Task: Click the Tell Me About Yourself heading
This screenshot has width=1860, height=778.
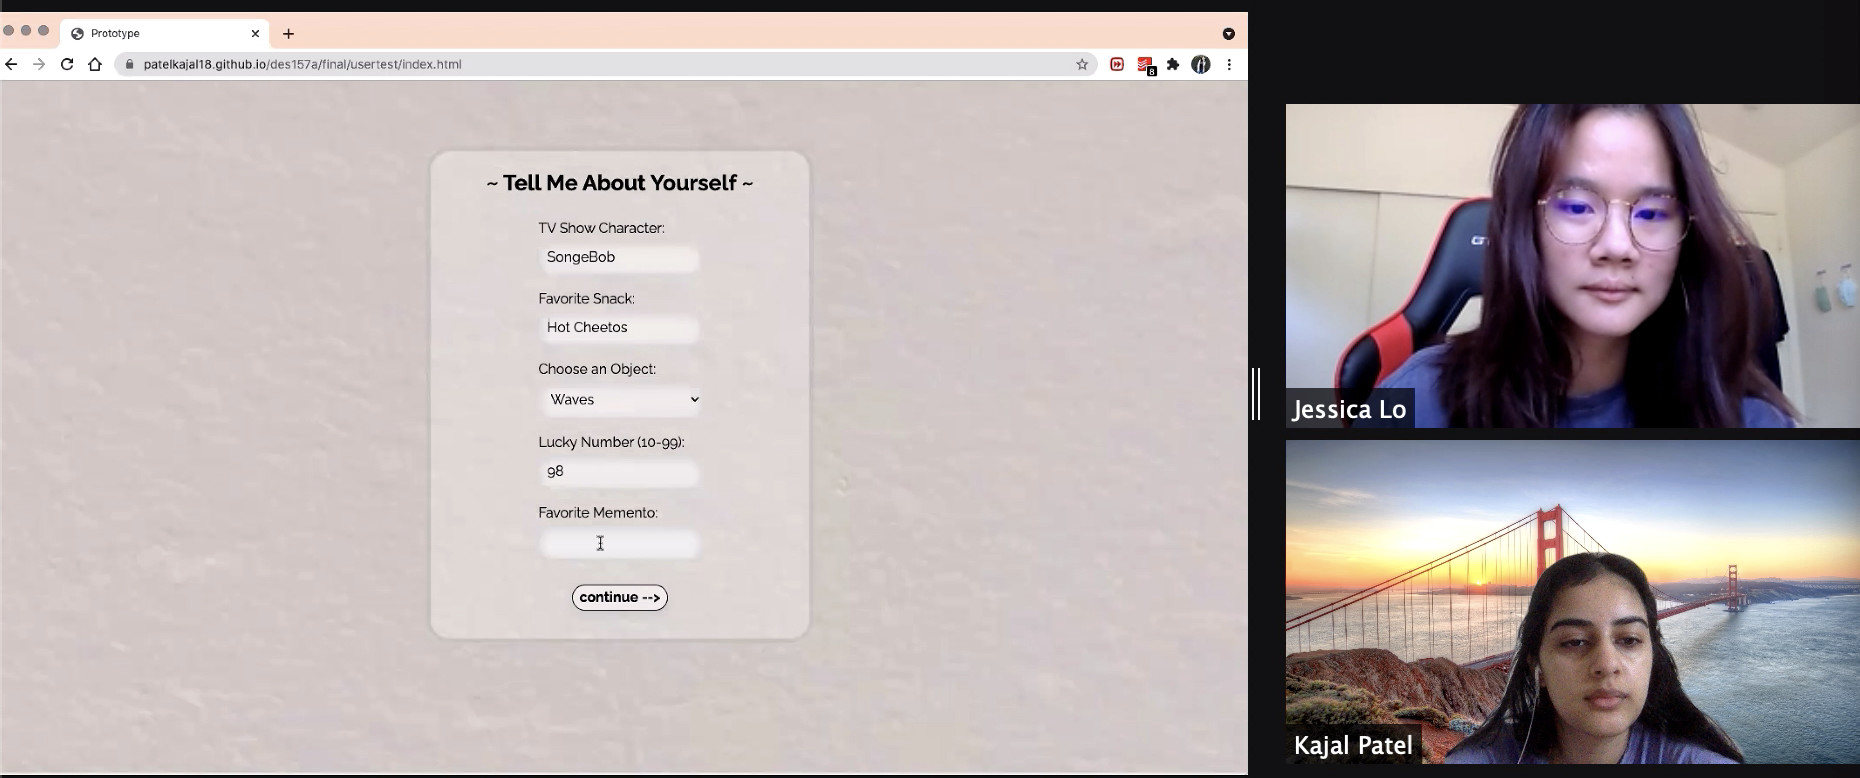Action: [x=620, y=183]
